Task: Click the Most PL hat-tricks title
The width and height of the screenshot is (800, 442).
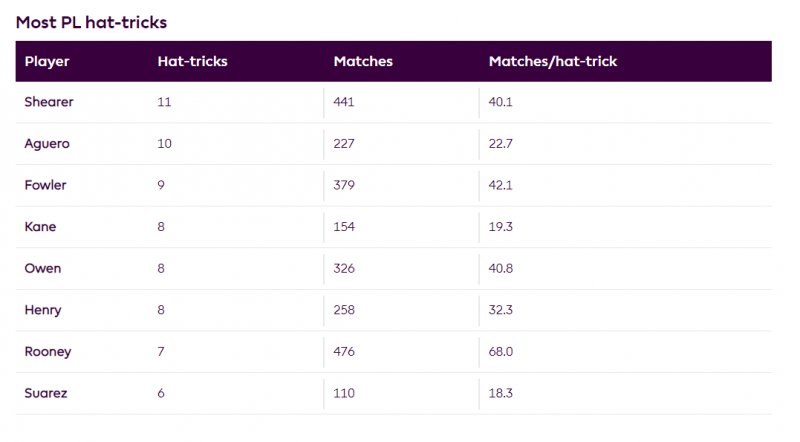Action: click(x=91, y=22)
